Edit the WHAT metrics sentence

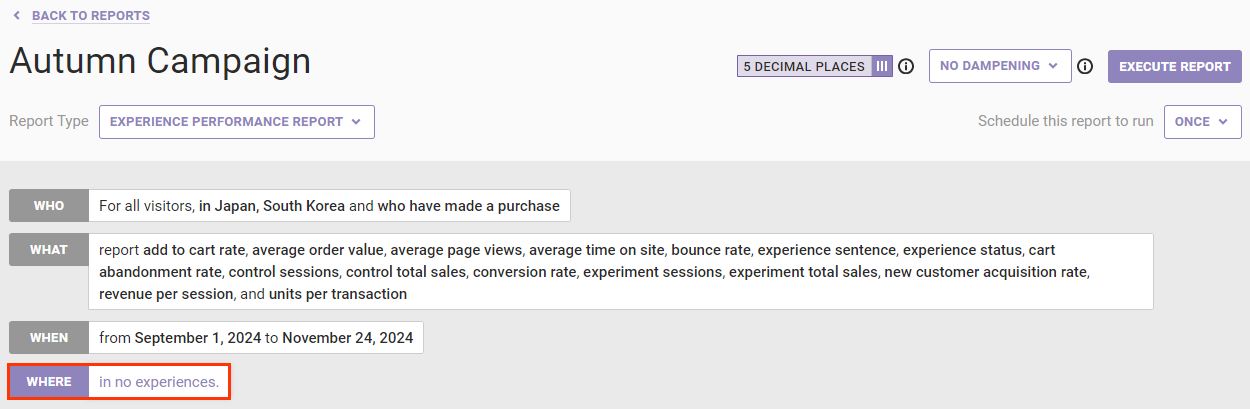621,272
